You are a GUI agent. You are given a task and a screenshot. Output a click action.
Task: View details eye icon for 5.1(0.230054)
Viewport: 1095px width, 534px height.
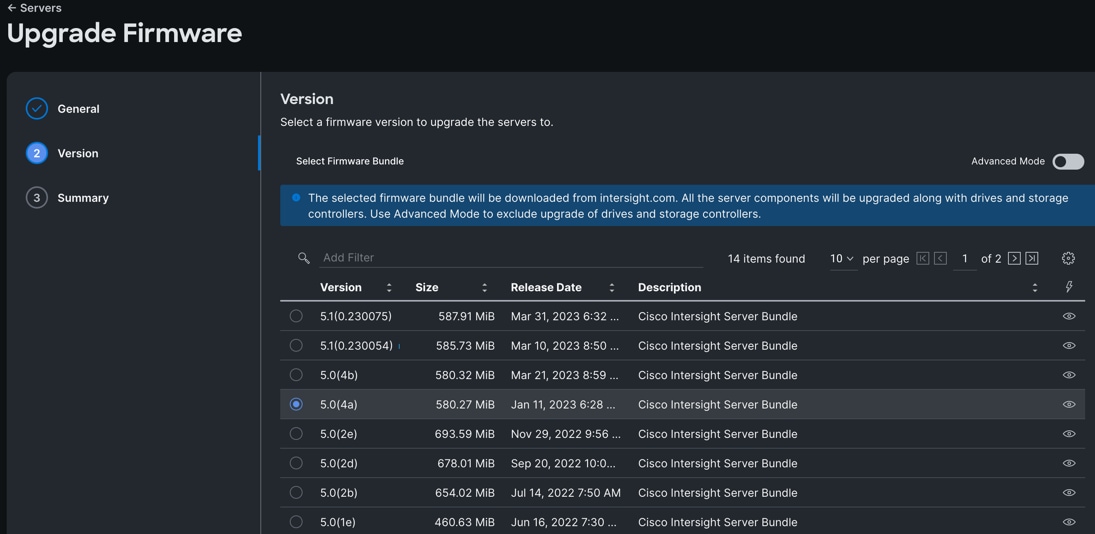[x=1068, y=346]
